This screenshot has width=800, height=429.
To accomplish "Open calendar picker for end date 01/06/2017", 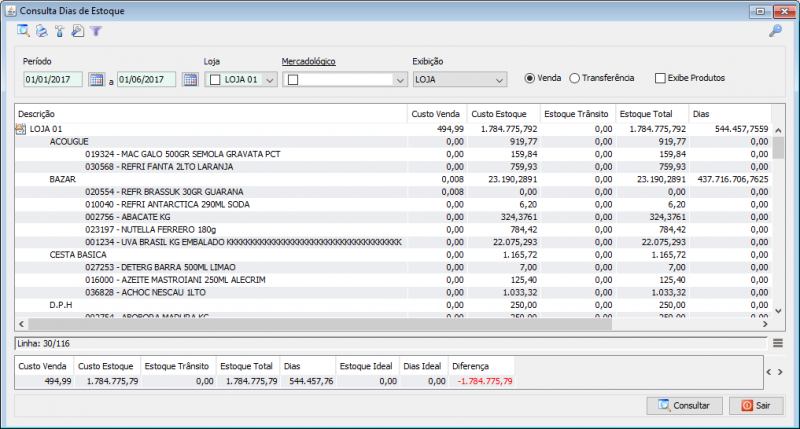I will (x=190, y=80).
